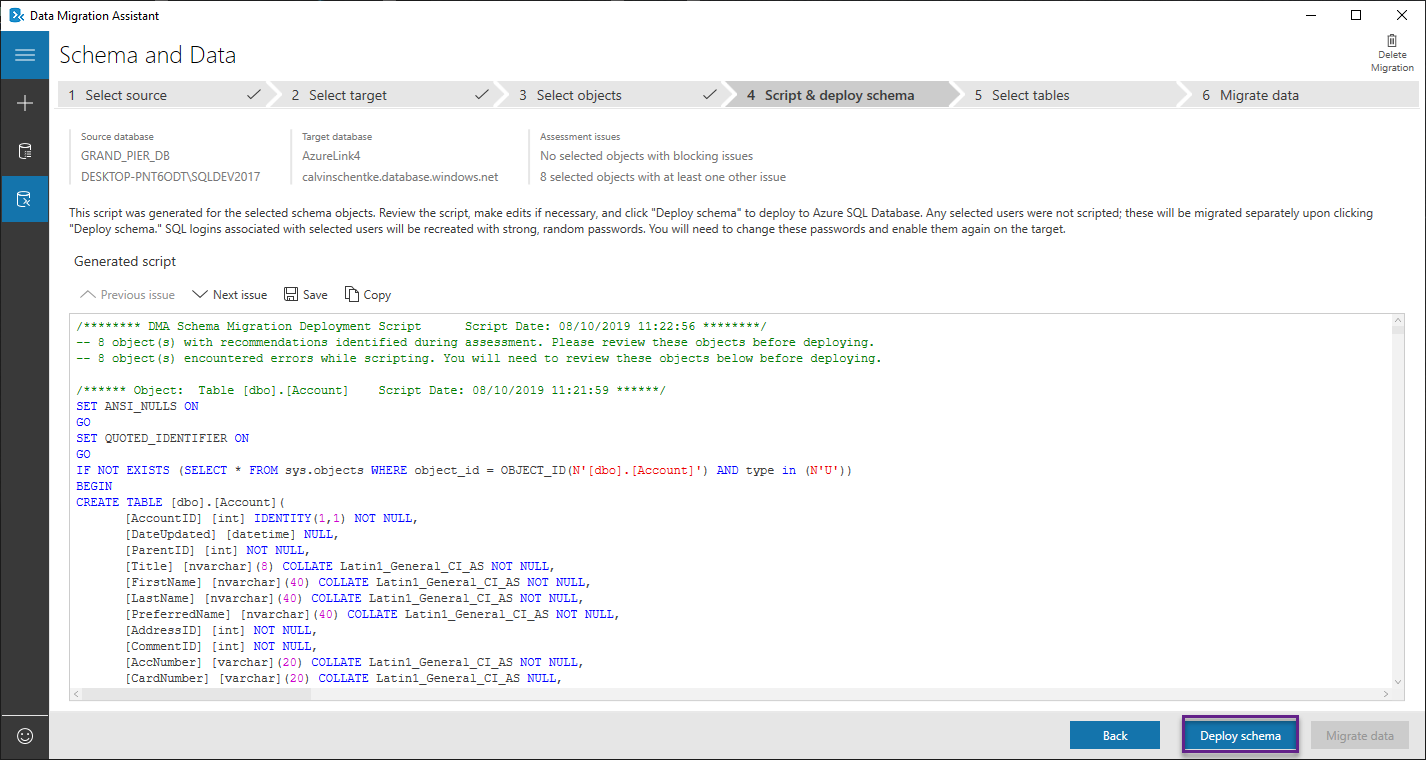Click the script scrollbar up arrow

point(1399,321)
